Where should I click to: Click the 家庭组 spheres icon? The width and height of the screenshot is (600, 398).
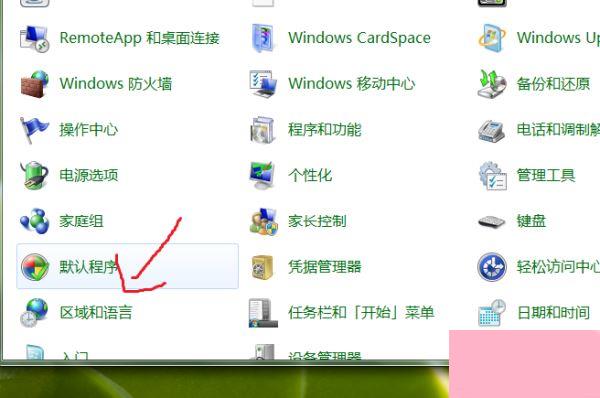pos(34,221)
